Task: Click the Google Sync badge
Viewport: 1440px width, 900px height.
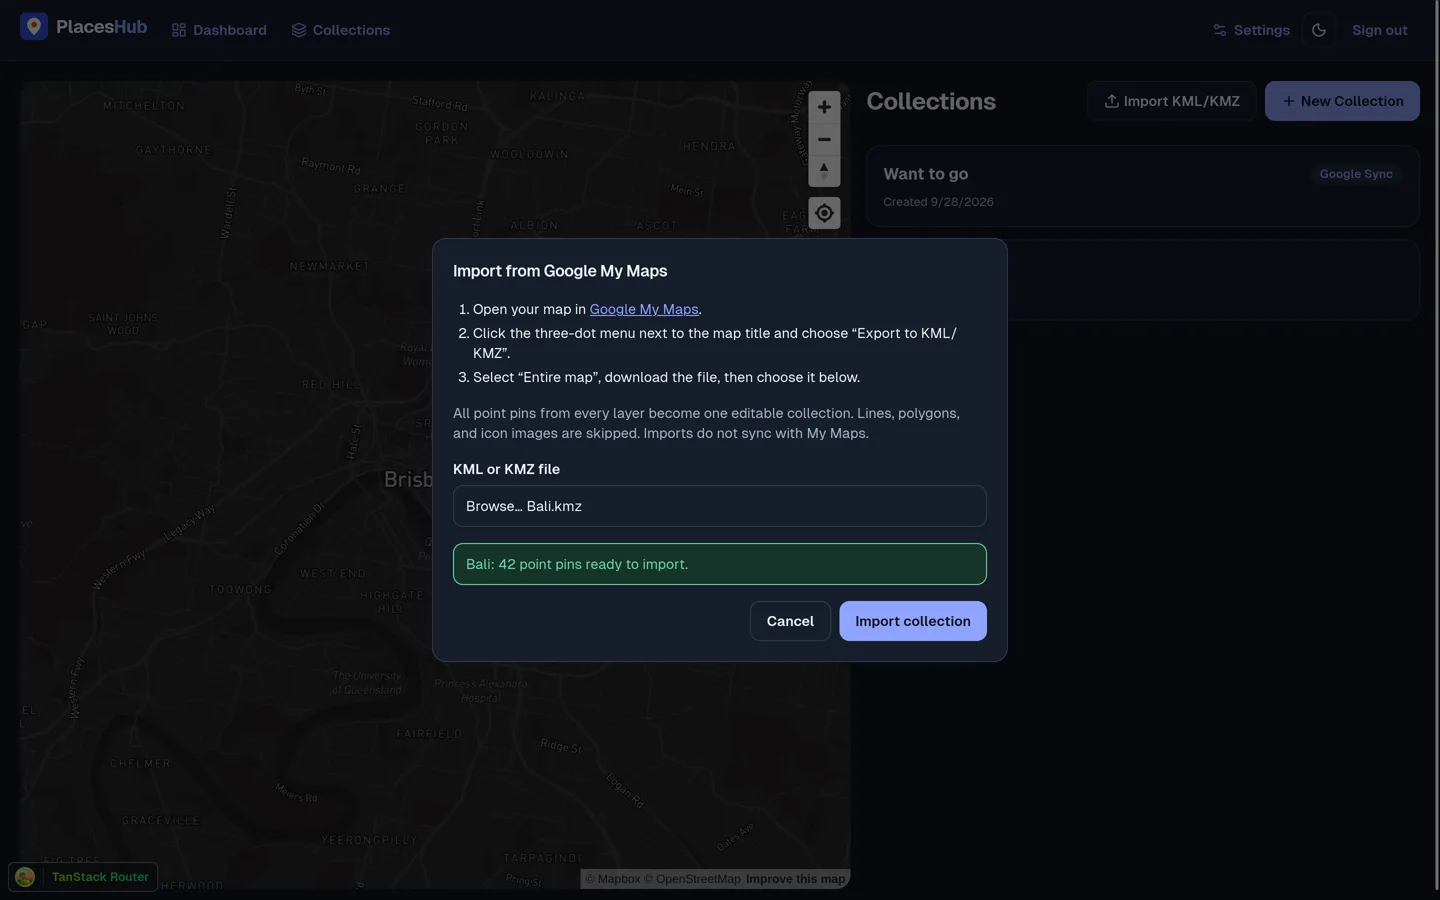Action: point(1356,174)
